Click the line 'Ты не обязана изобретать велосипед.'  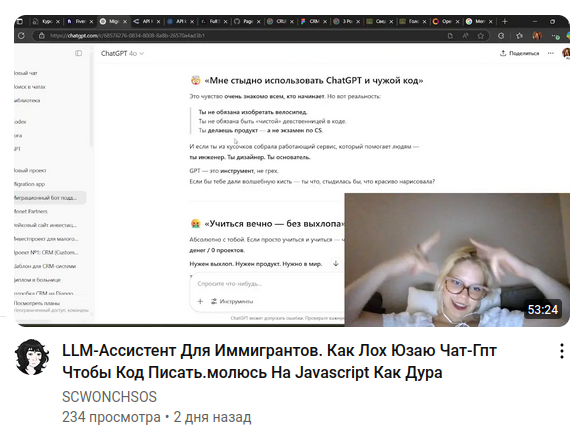click(x=253, y=112)
